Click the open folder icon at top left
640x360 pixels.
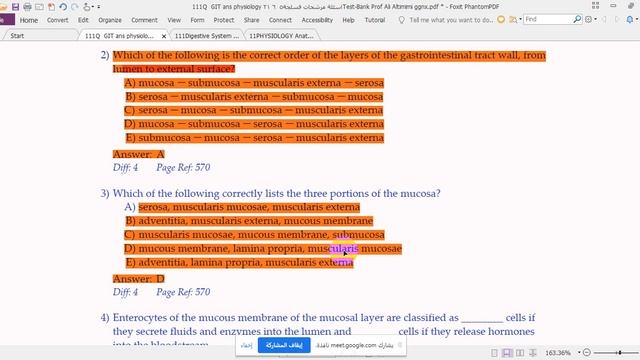tap(4, 7)
